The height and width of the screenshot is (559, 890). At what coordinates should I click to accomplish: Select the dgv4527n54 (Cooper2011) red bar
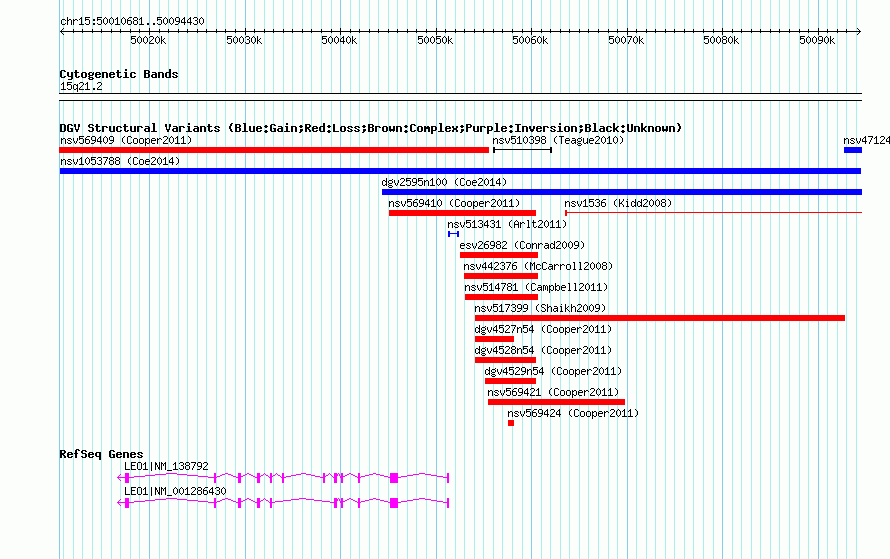click(x=494, y=339)
